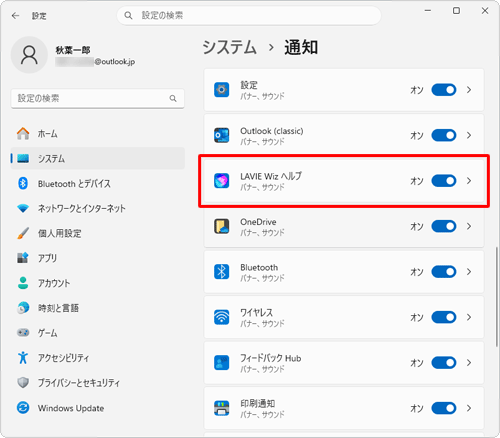
Task: Click the ホーム house icon
Action: (x=23, y=134)
